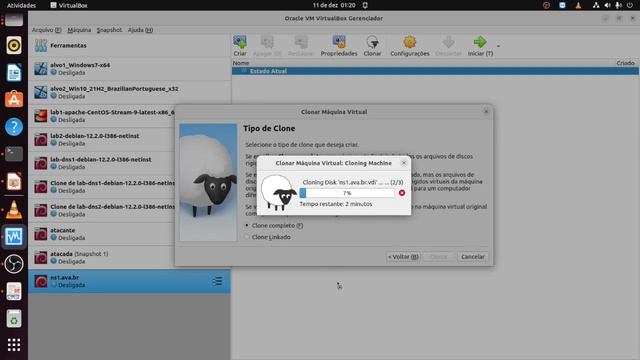640x360 pixels.
Task: Select lab1-apache-CentOS-Stream-9 machine
Action: tap(102, 116)
